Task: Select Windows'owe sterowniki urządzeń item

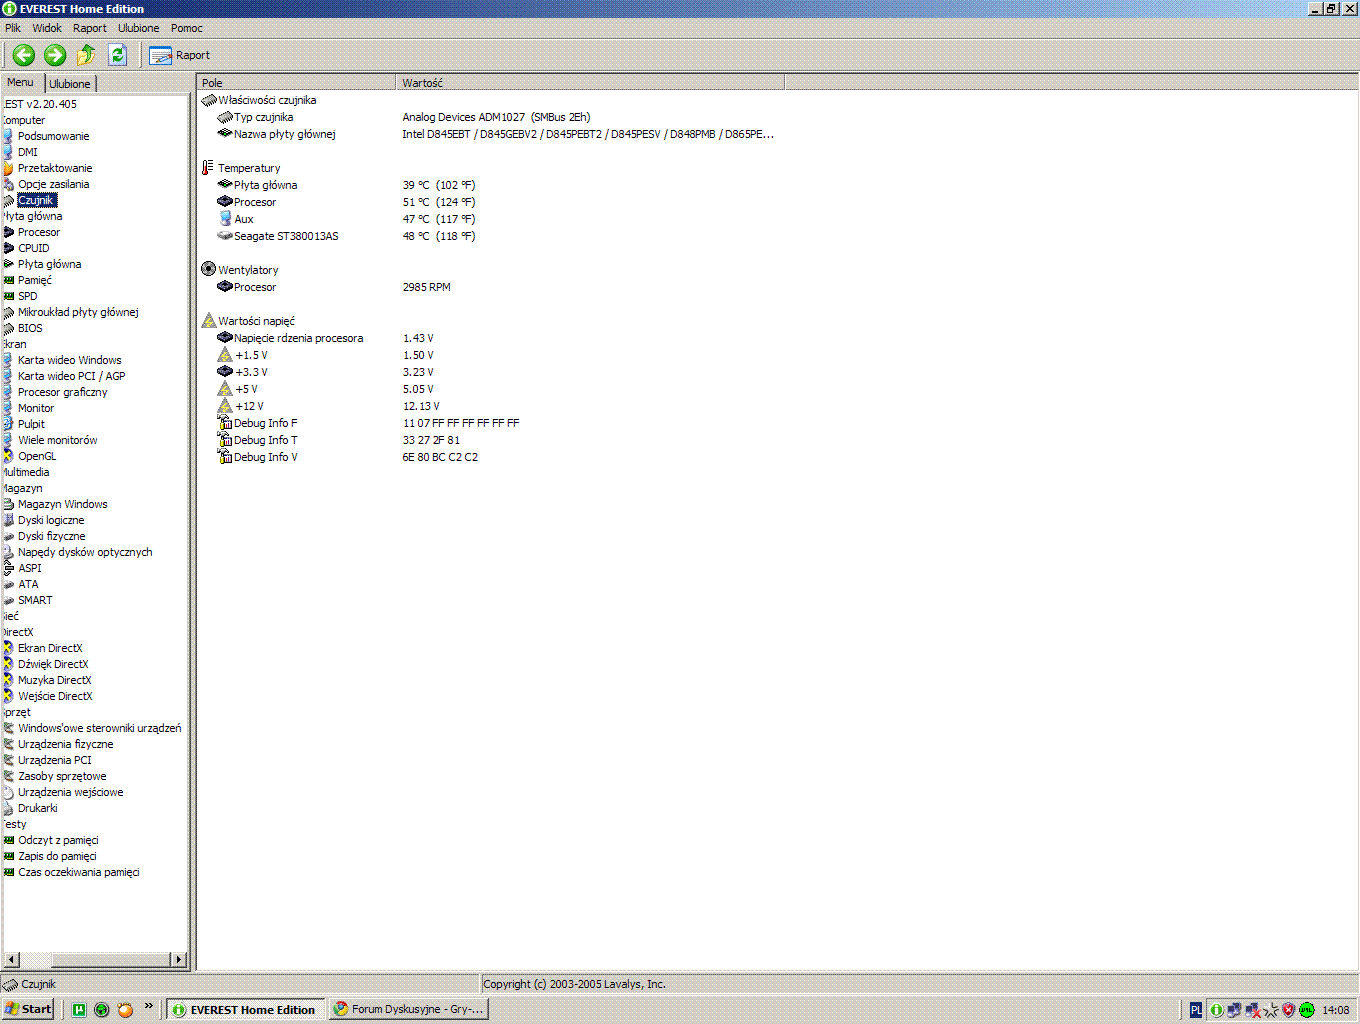Action: click(100, 728)
